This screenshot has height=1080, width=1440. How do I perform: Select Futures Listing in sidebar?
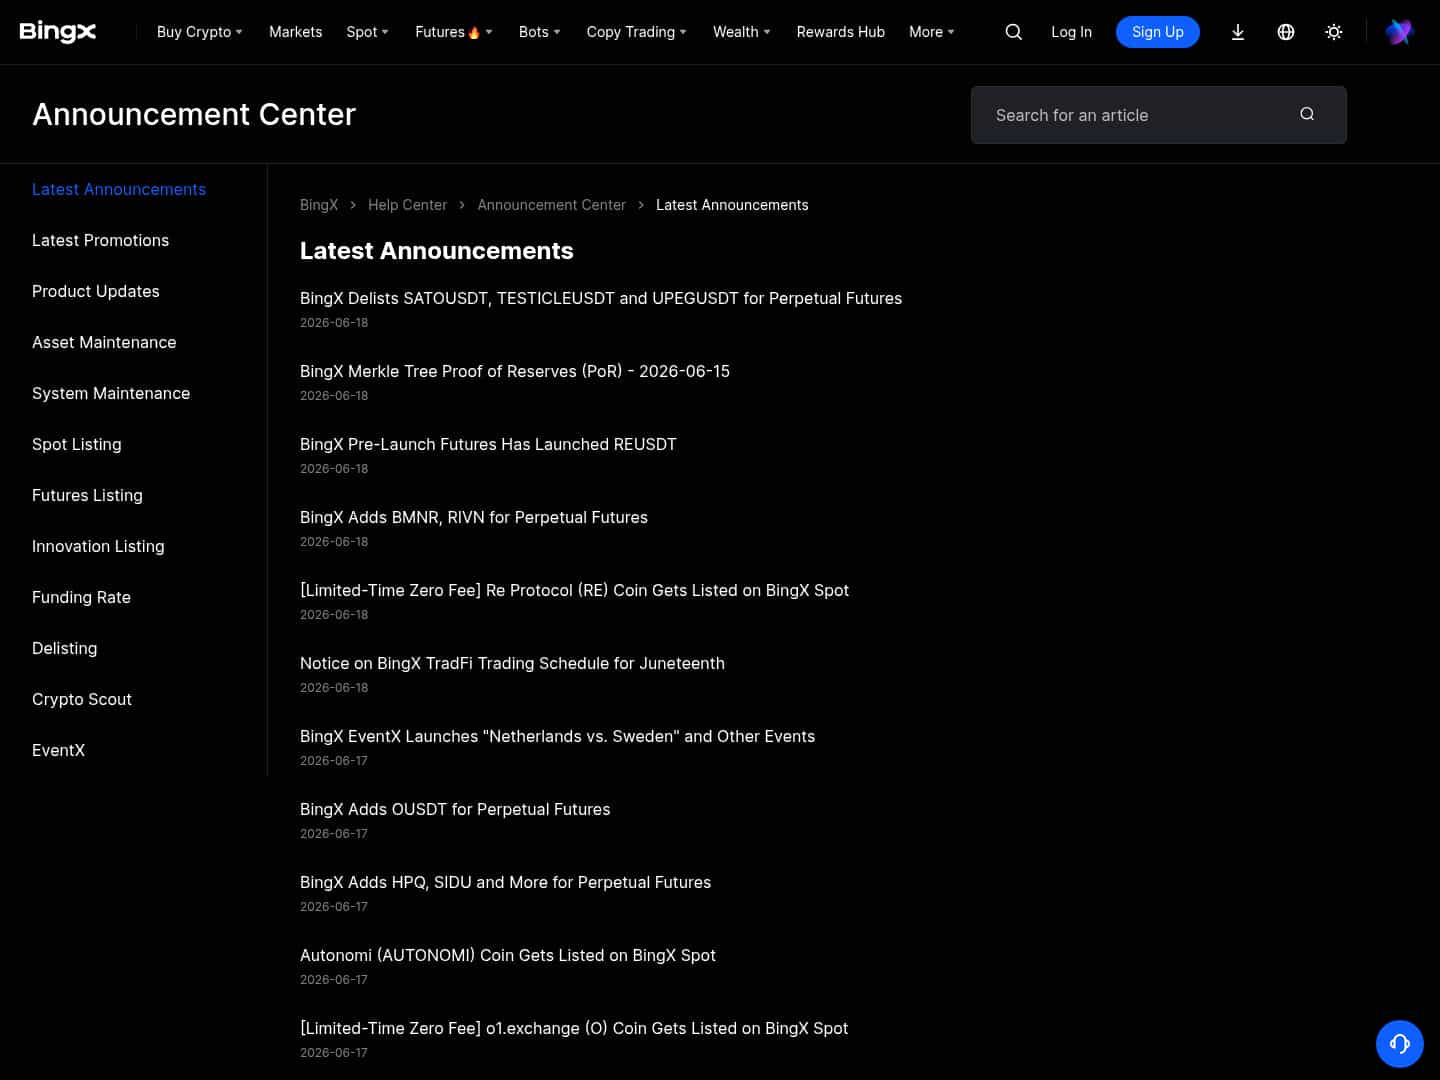pyautogui.click(x=87, y=495)
